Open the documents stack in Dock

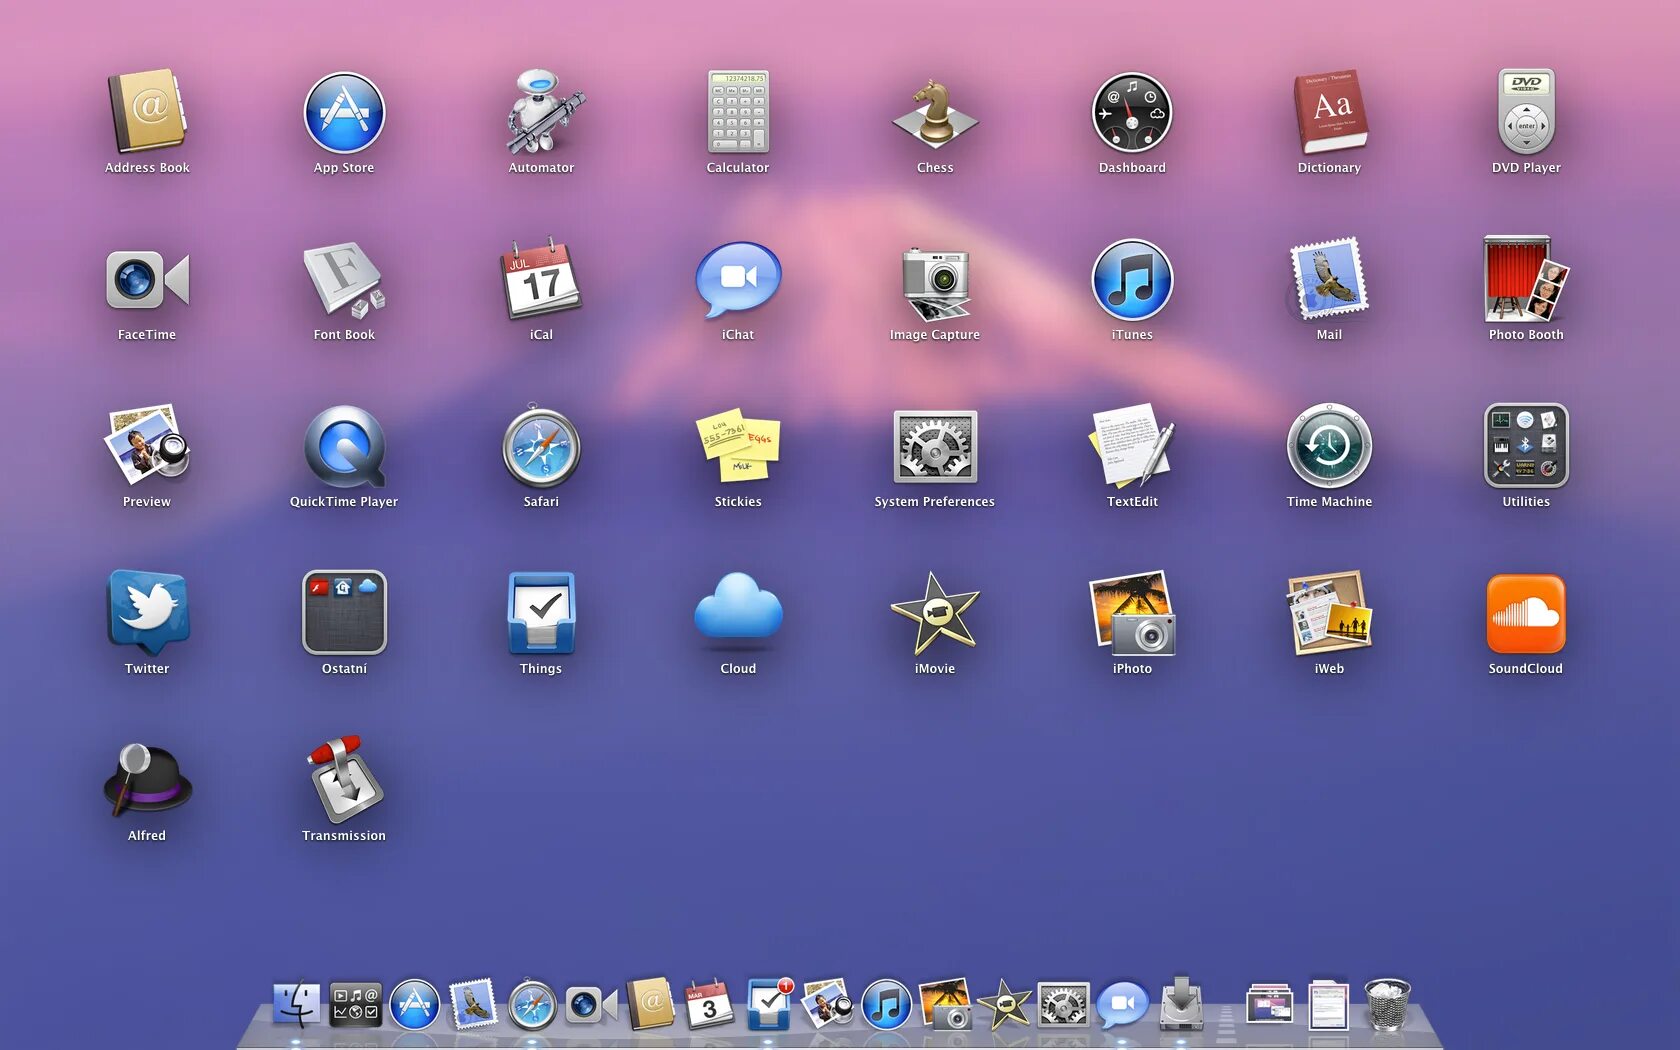tap(1329, 1005)
